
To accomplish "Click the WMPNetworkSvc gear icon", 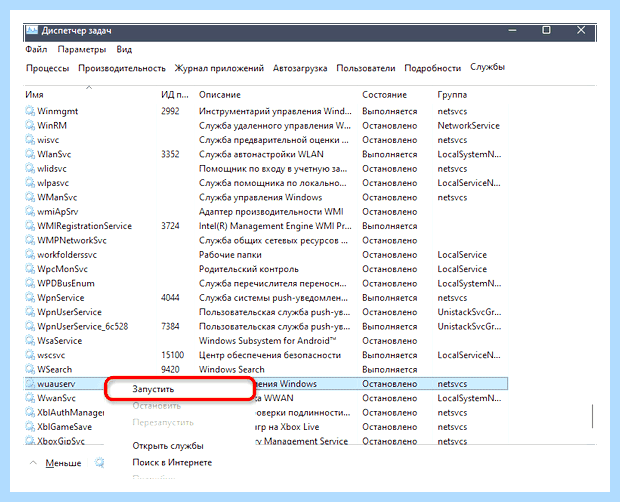I will [30, 240].
